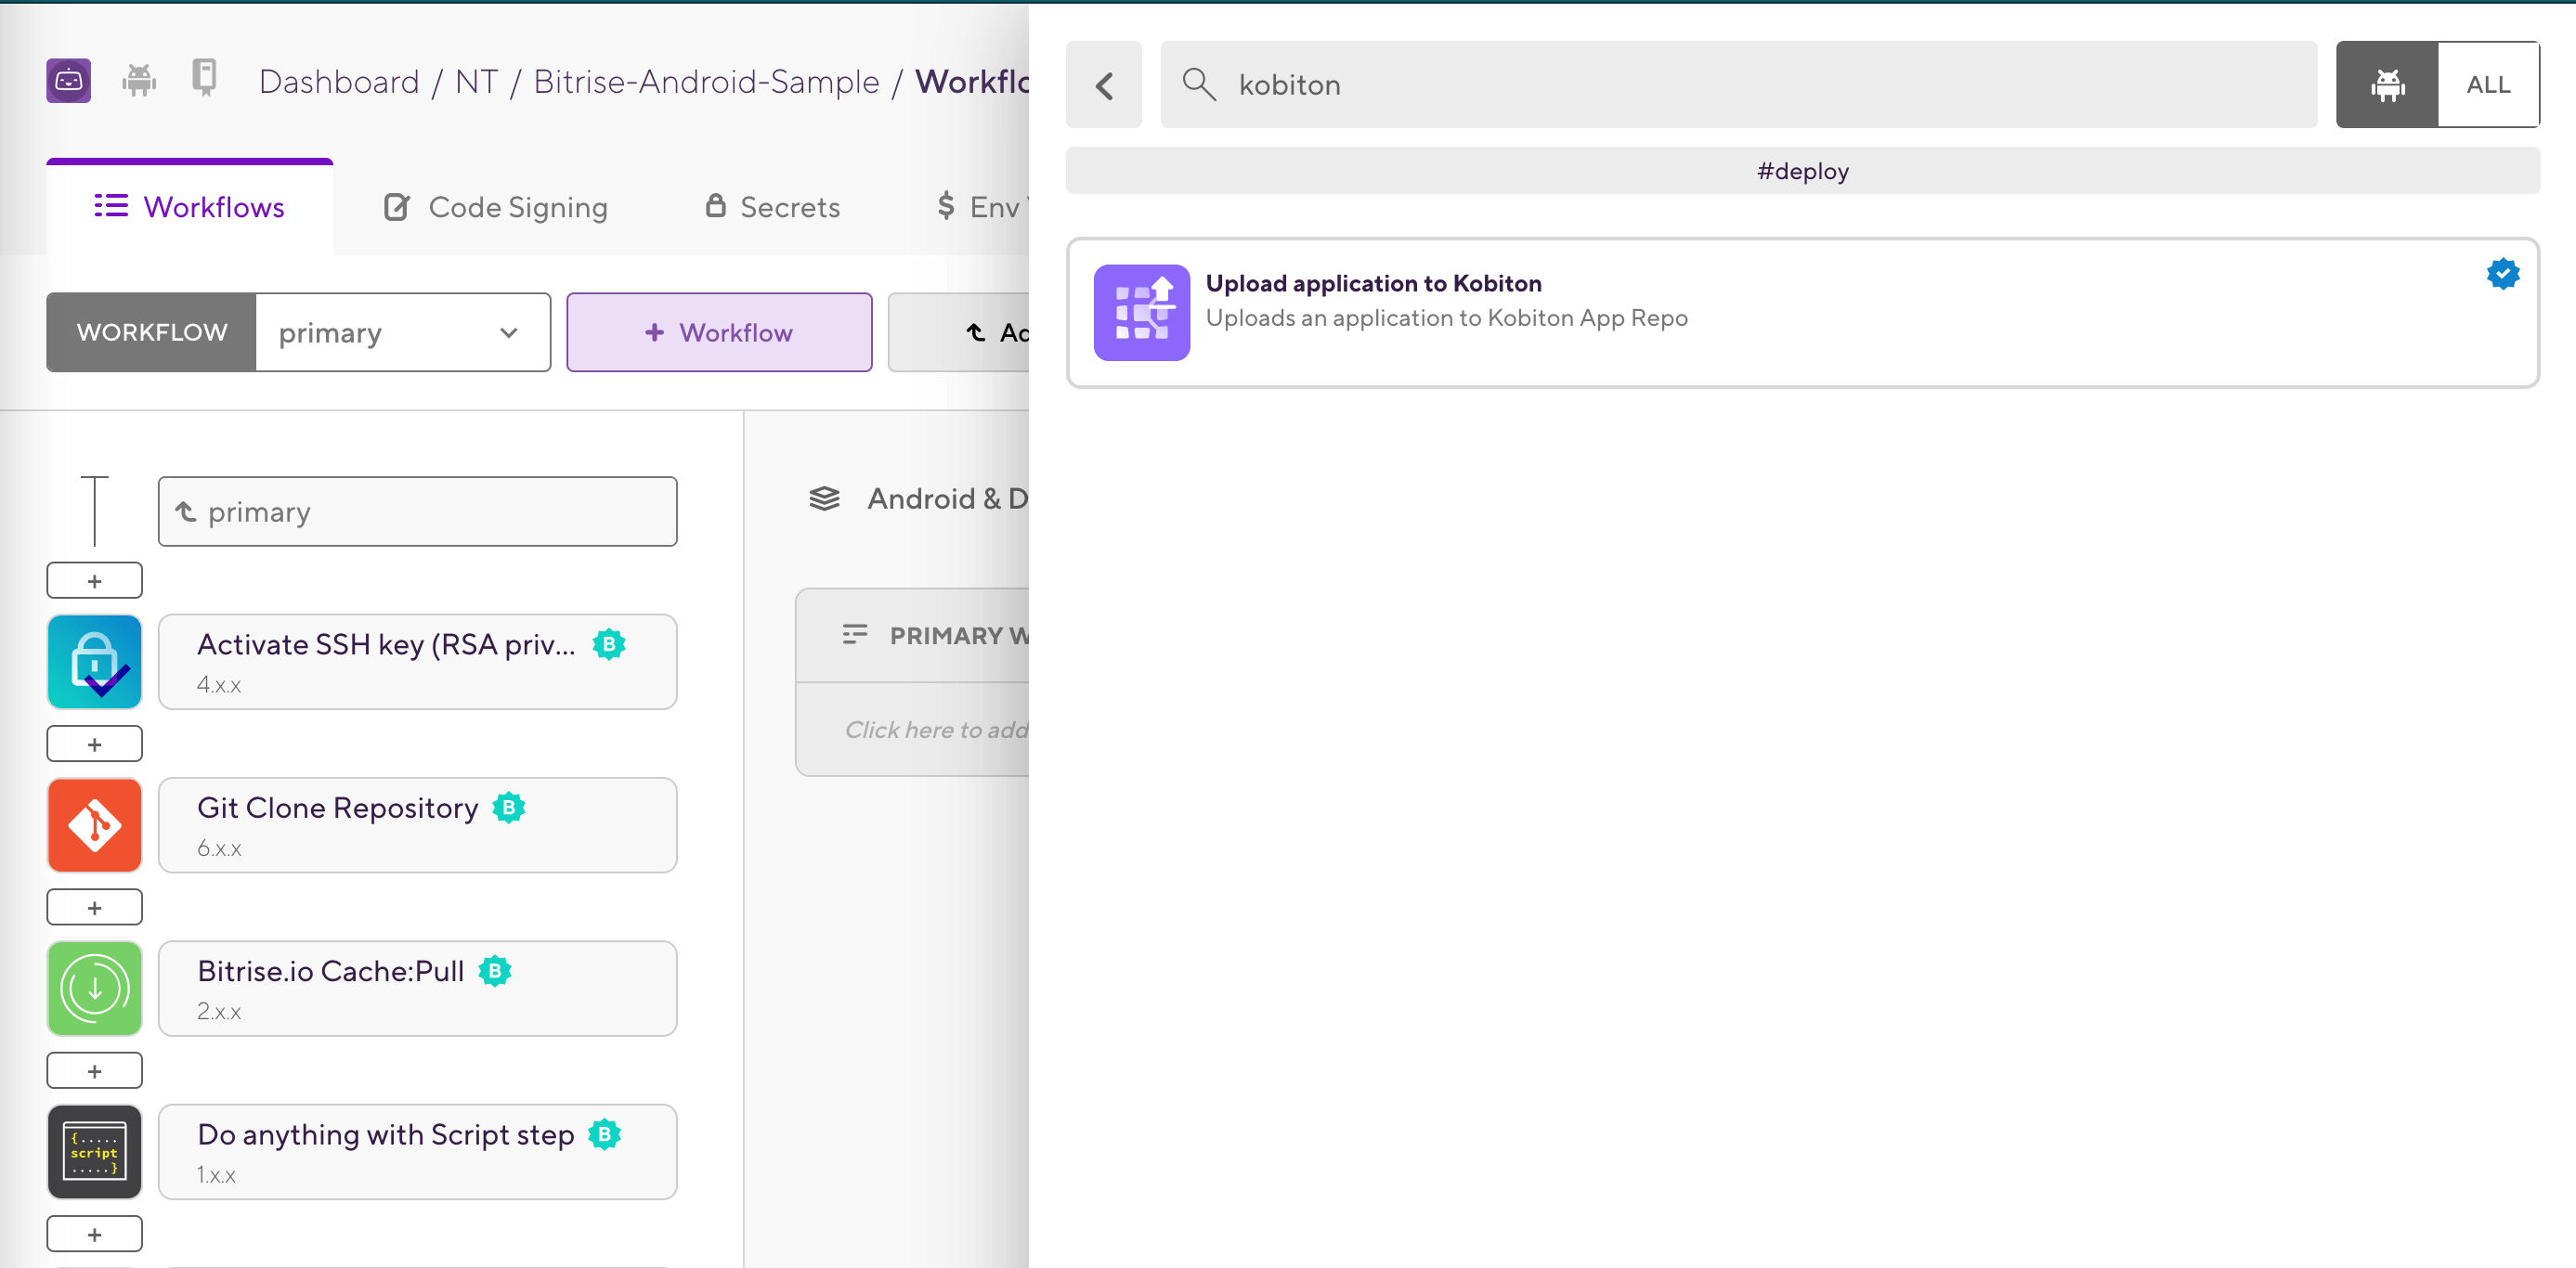Screen dimensions: 2576x1268
Task: Click the search magnifier icon
Action: [x=1199, y=85]
